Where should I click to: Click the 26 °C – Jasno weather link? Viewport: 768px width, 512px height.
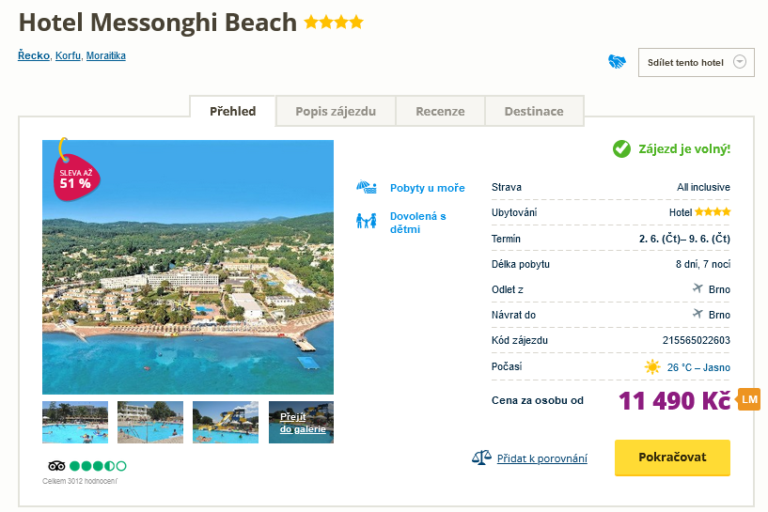click(x=698, y=367)
